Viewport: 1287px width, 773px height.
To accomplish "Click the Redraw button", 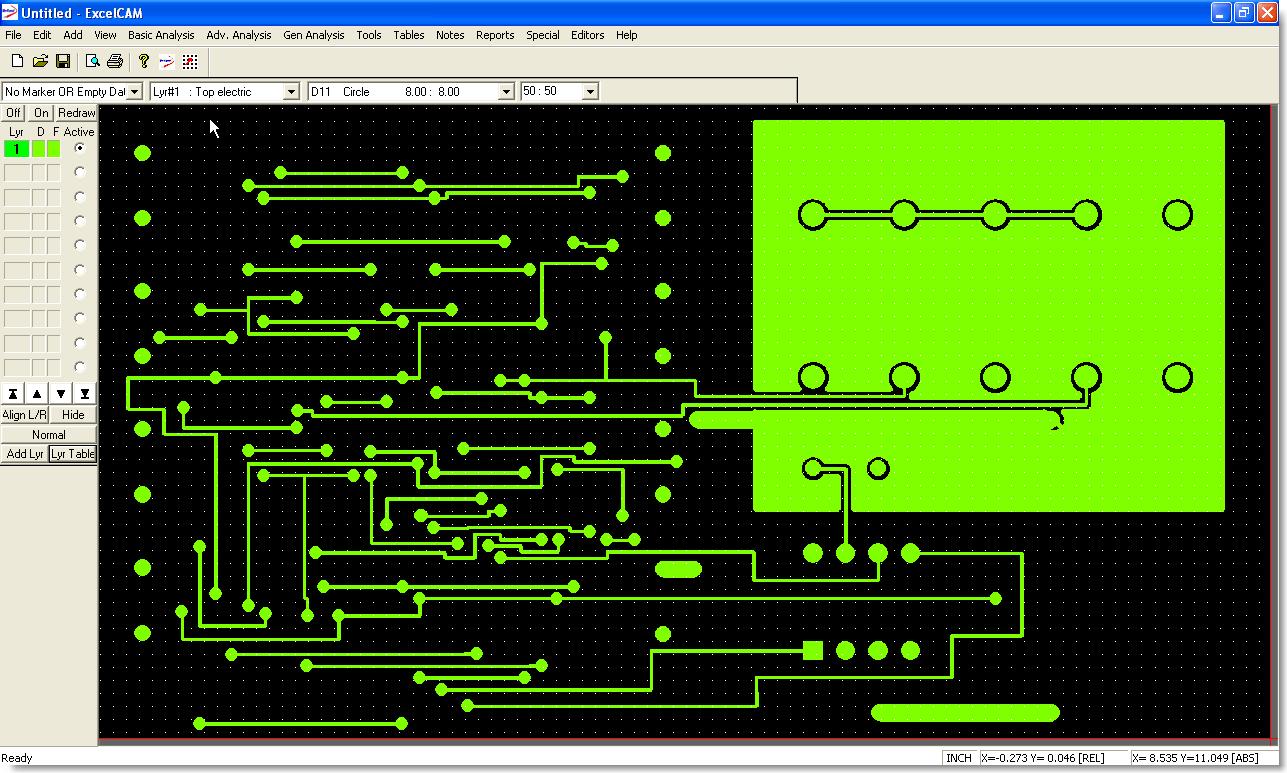I will click(x=76, y=113).
